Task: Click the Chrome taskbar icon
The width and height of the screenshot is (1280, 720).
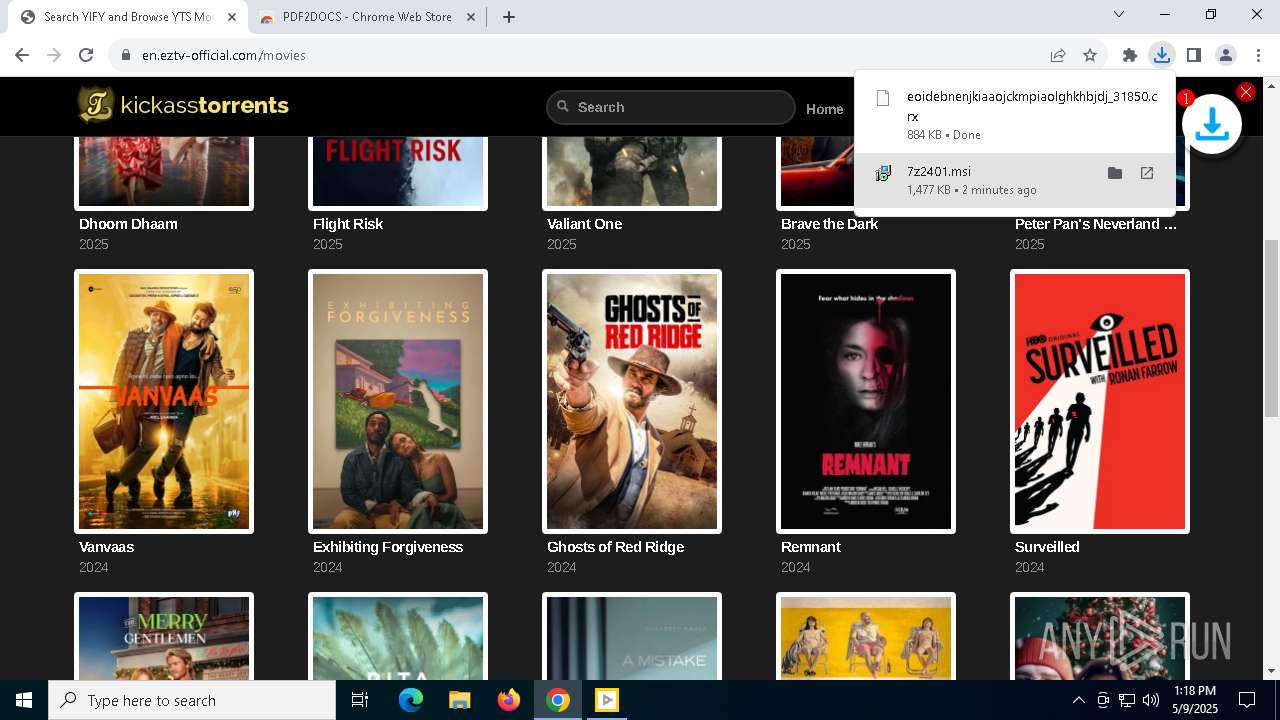Action: point(558,700)
